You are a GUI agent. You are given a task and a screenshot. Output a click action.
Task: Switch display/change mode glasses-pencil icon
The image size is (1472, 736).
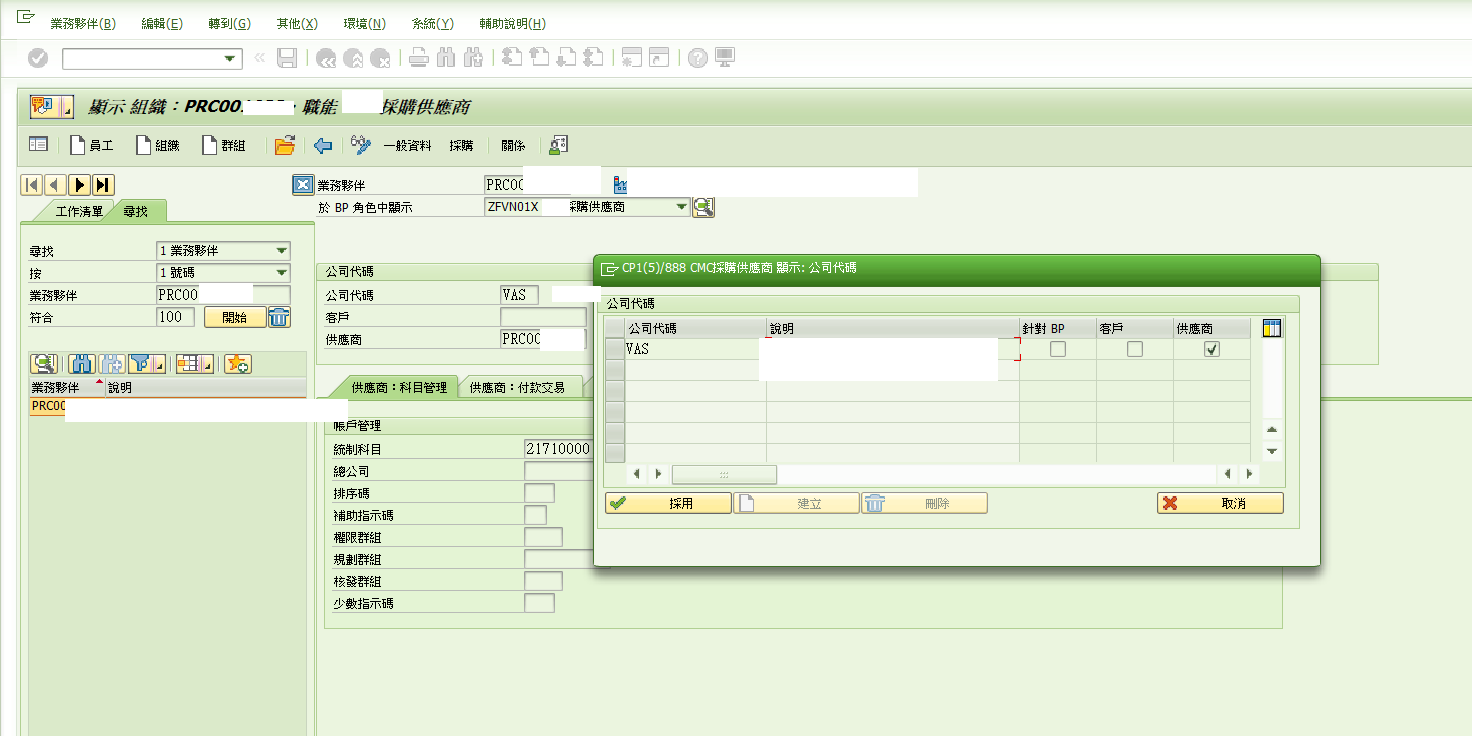(x=361, y=145)
